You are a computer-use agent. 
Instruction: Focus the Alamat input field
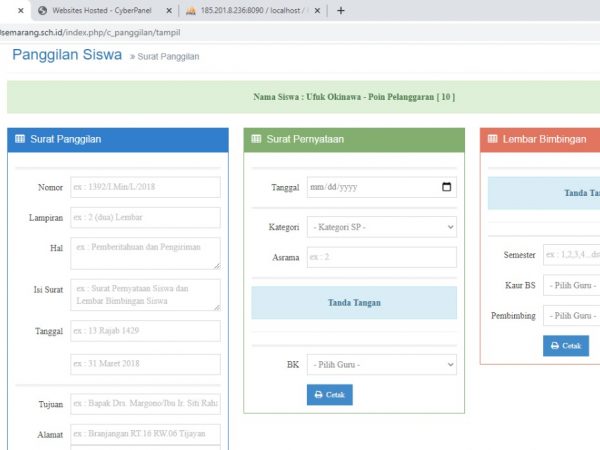pyautogui.click(x=145, y=434)
